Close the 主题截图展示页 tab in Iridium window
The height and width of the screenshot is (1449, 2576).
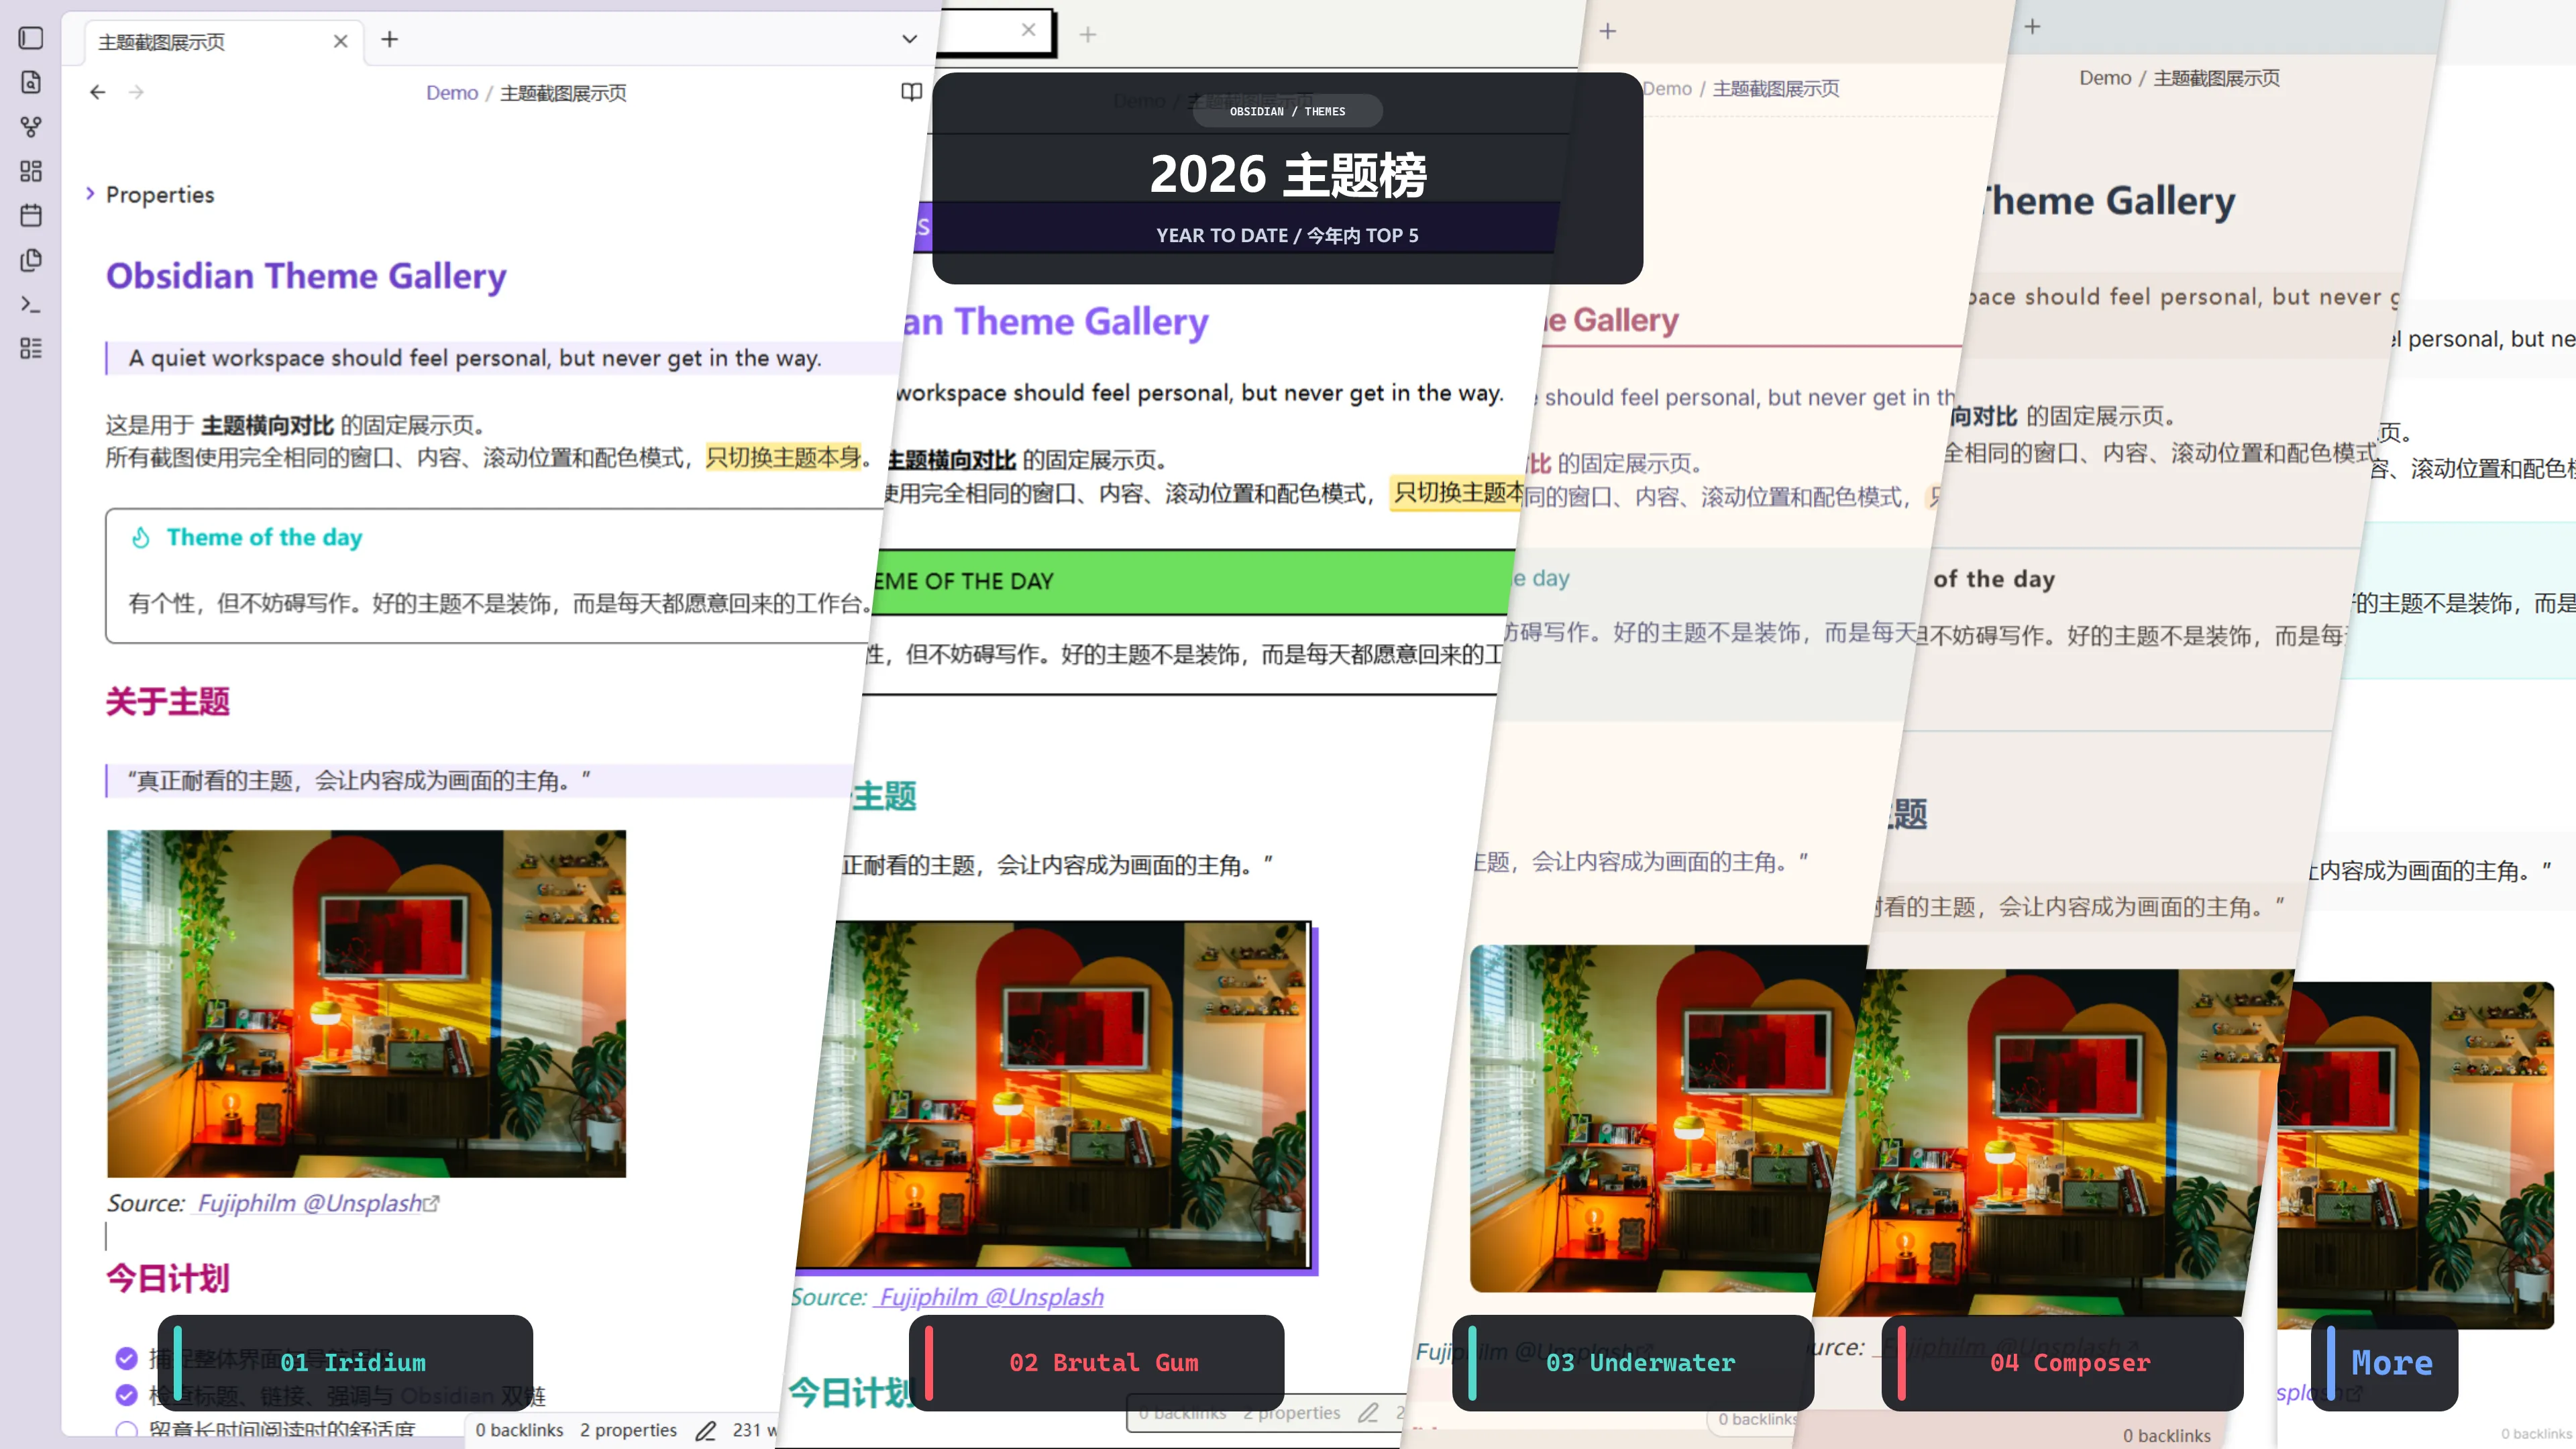[x=340, y=41]
